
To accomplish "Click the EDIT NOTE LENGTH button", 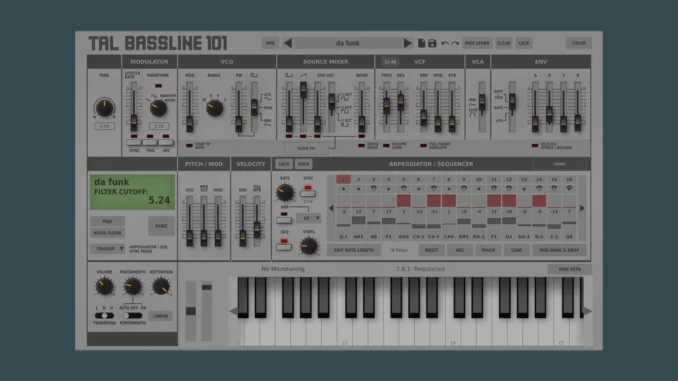I will point(354,250).
